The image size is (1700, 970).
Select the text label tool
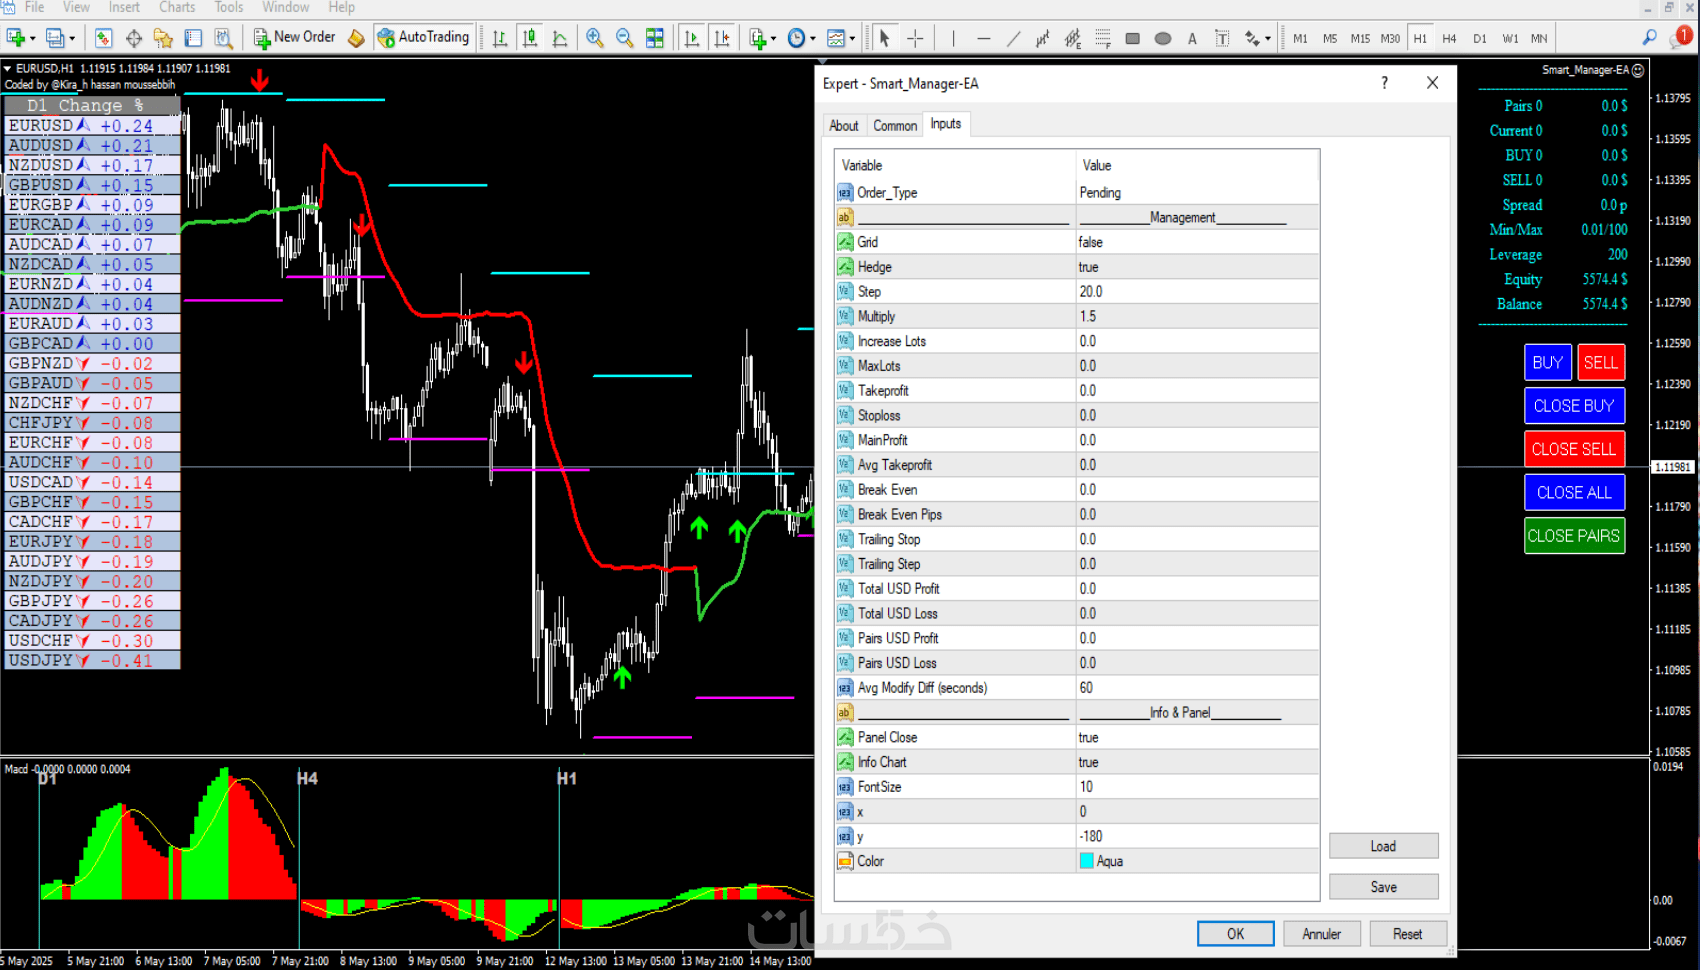pos(1222,38)
